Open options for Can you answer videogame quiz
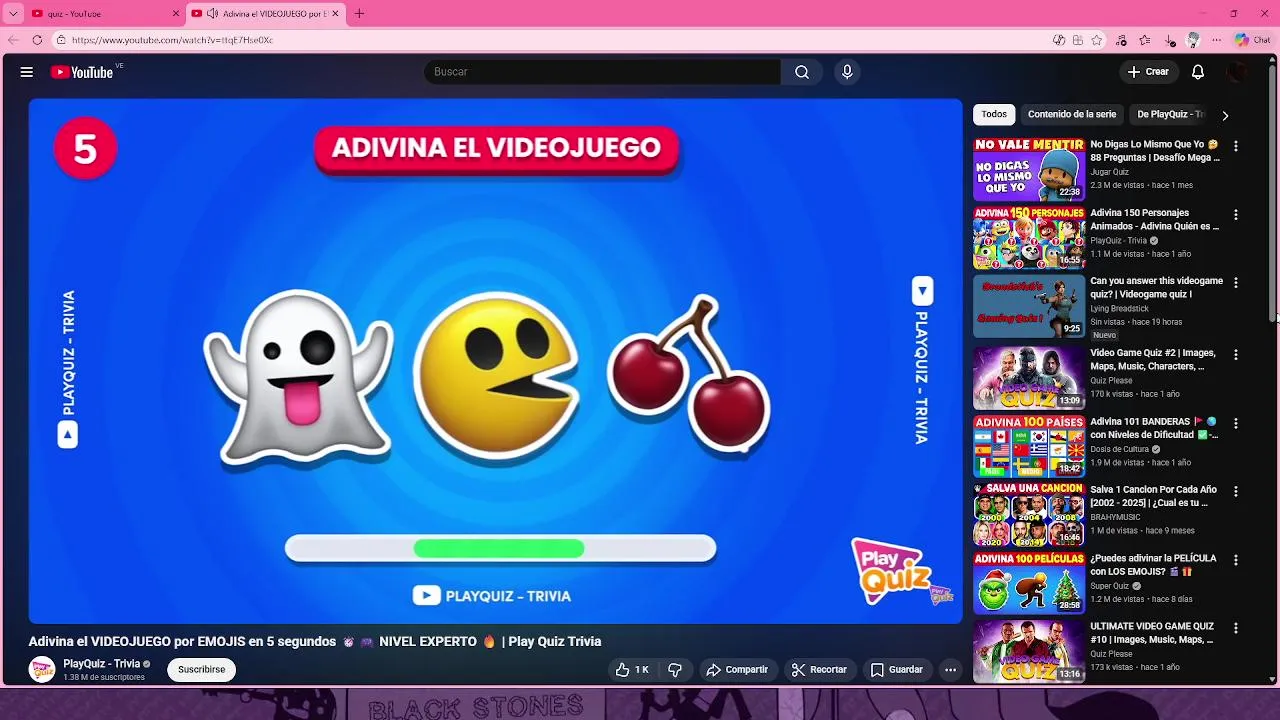Image resolution: width=1280 pixels, height=720 pixels. coord(1236,283)
